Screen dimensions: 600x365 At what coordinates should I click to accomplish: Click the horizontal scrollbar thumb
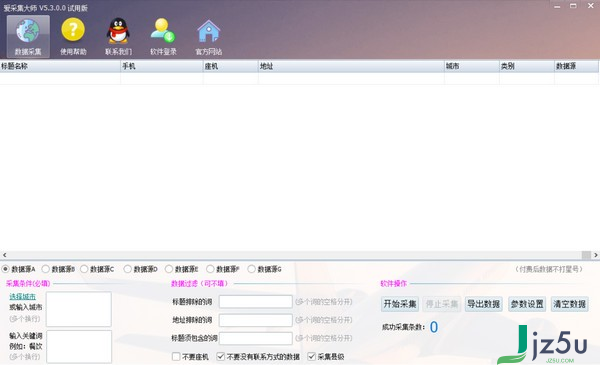tap(586, 255)
